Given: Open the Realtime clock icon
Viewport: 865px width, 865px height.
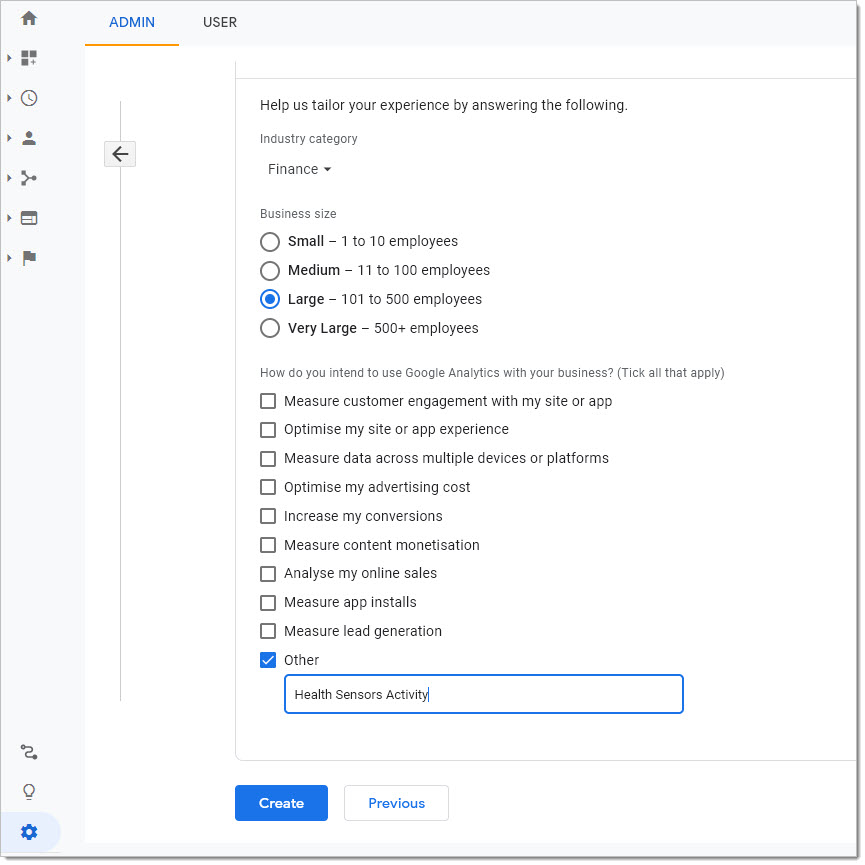Looking at the screenshot, I should [29, 98].
